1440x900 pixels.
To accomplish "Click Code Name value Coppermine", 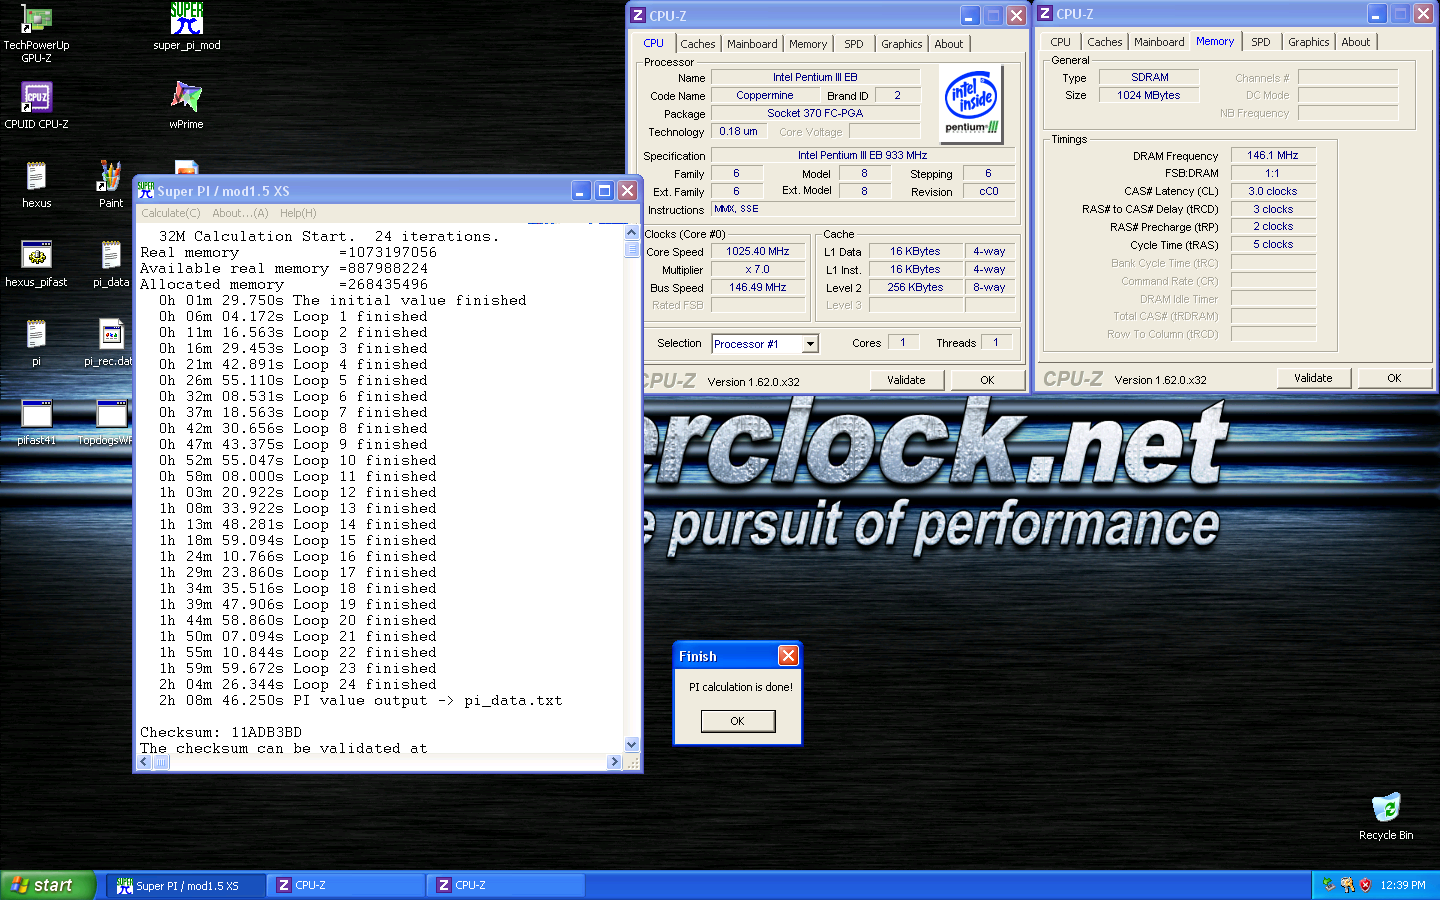I will (765, 96).
